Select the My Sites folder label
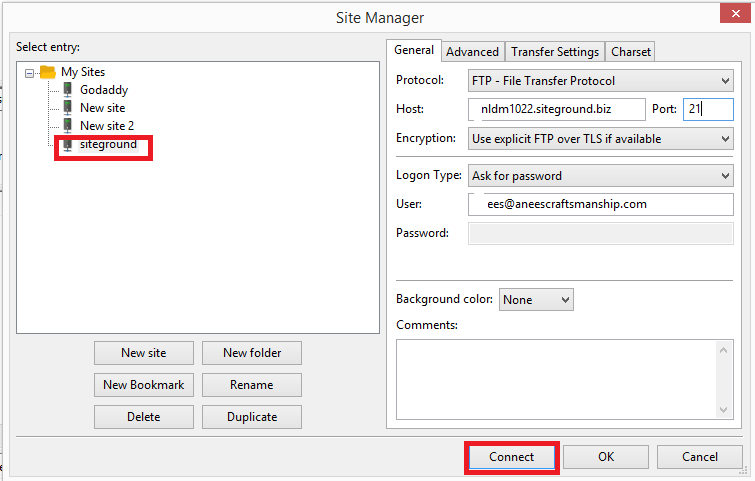755x481 pixels. pos(83,72)
